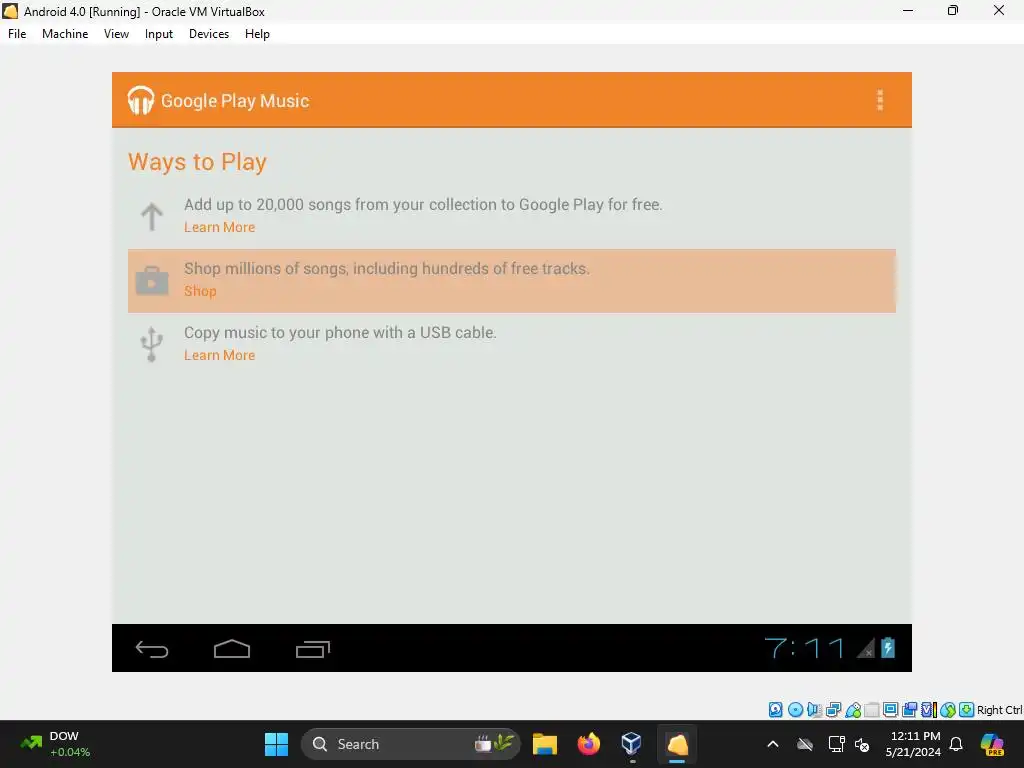1024x768 pixels.
Task: Open the Devices menu
Action: point(209,34)
